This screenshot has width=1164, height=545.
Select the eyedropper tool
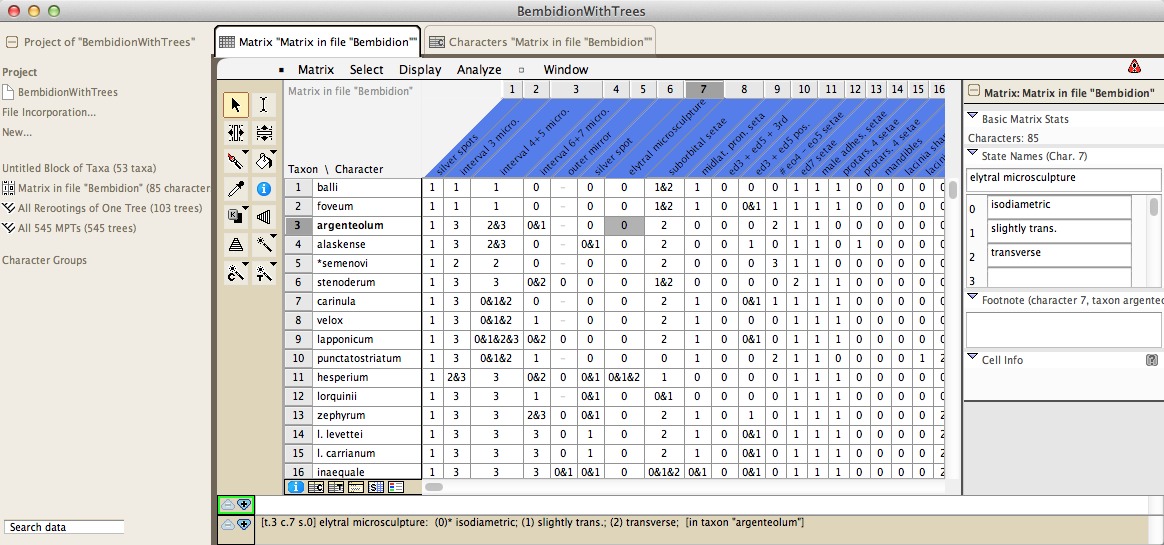pyautogui.click(x=236, y=188)
